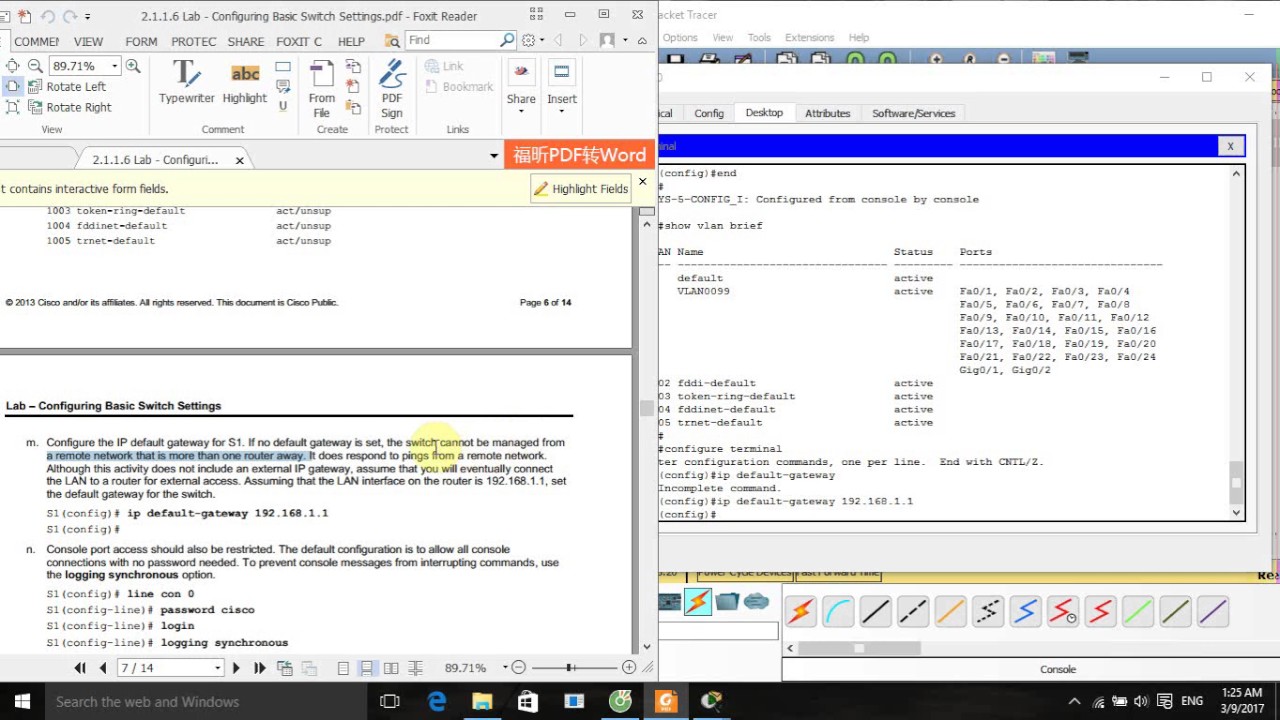The height and width of the screenshot is (720, 1280).
Task: Select the Typewriter tool in Foxit
Action: click(x=186, y=82)
